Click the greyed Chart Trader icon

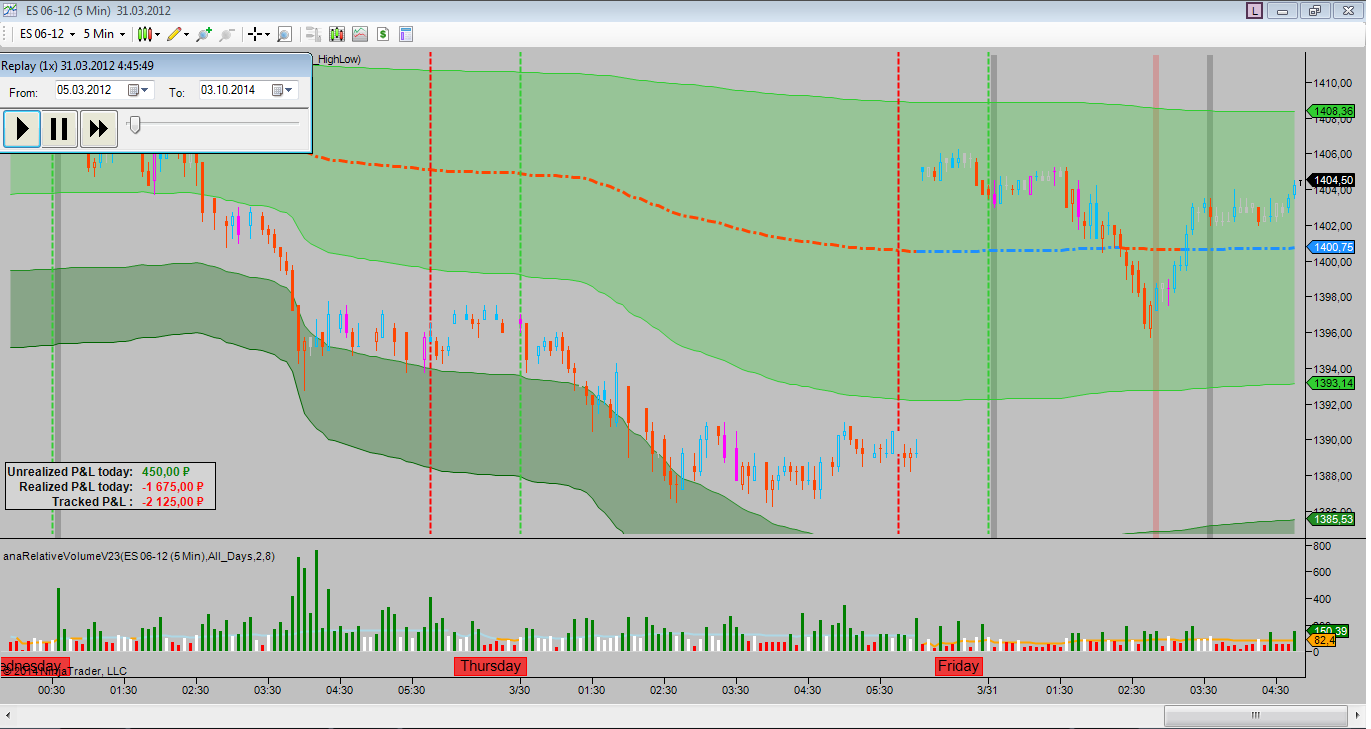pos(312,34)
